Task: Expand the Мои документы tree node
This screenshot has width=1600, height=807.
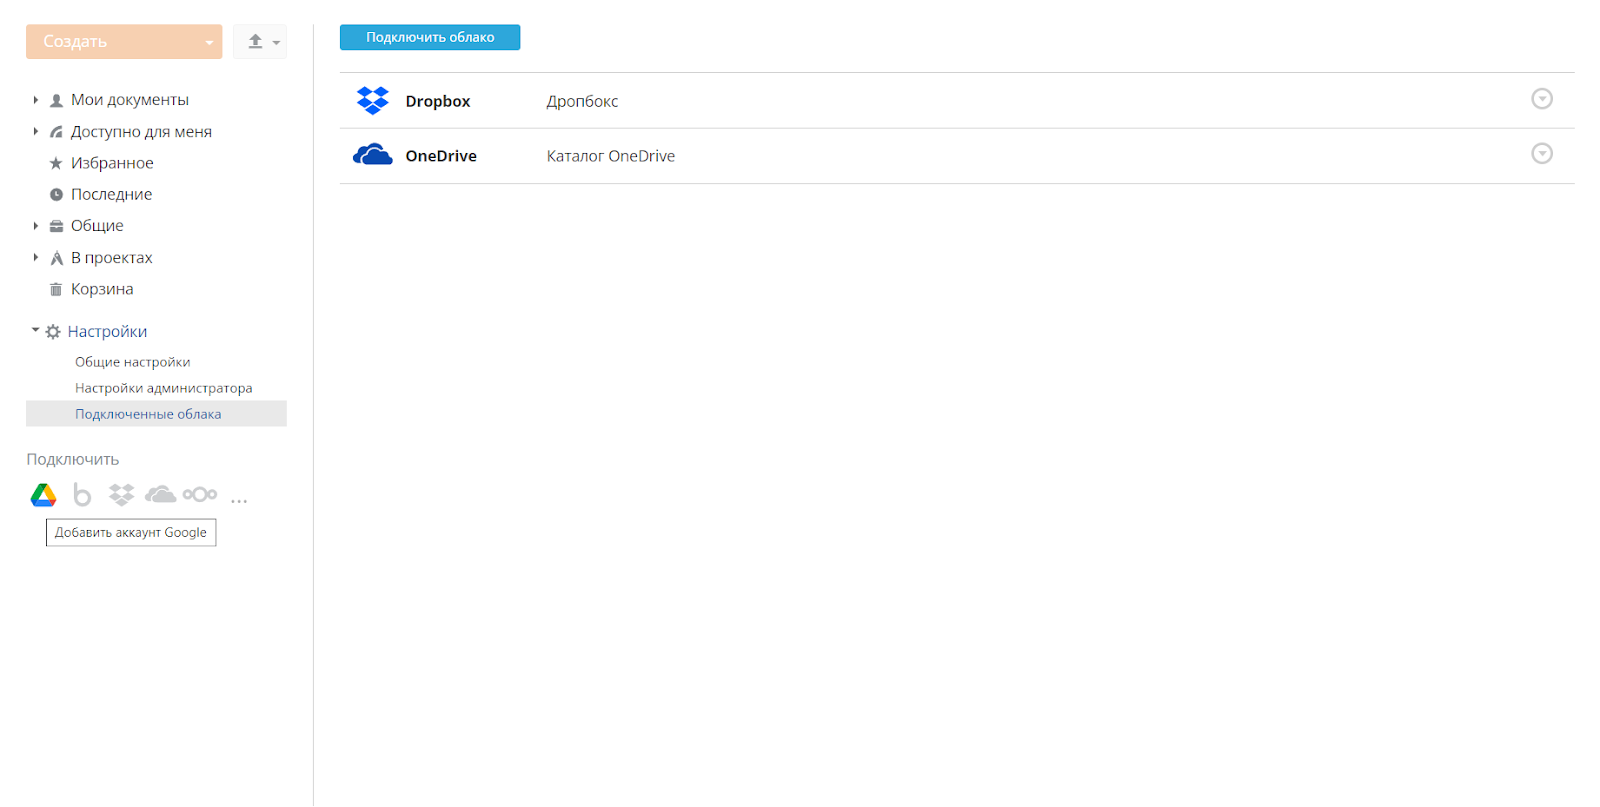Action: pyautogui.click(x=35, y=100)
